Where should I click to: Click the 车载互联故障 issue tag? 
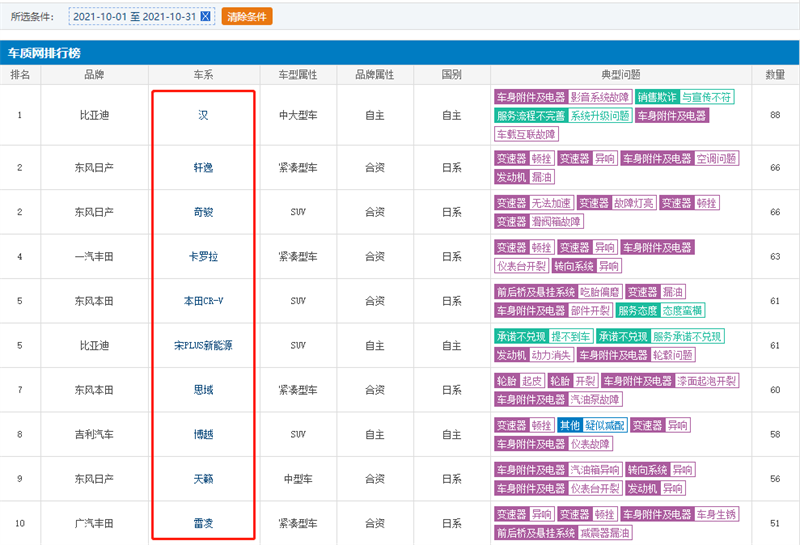click(x=527, y=134)
